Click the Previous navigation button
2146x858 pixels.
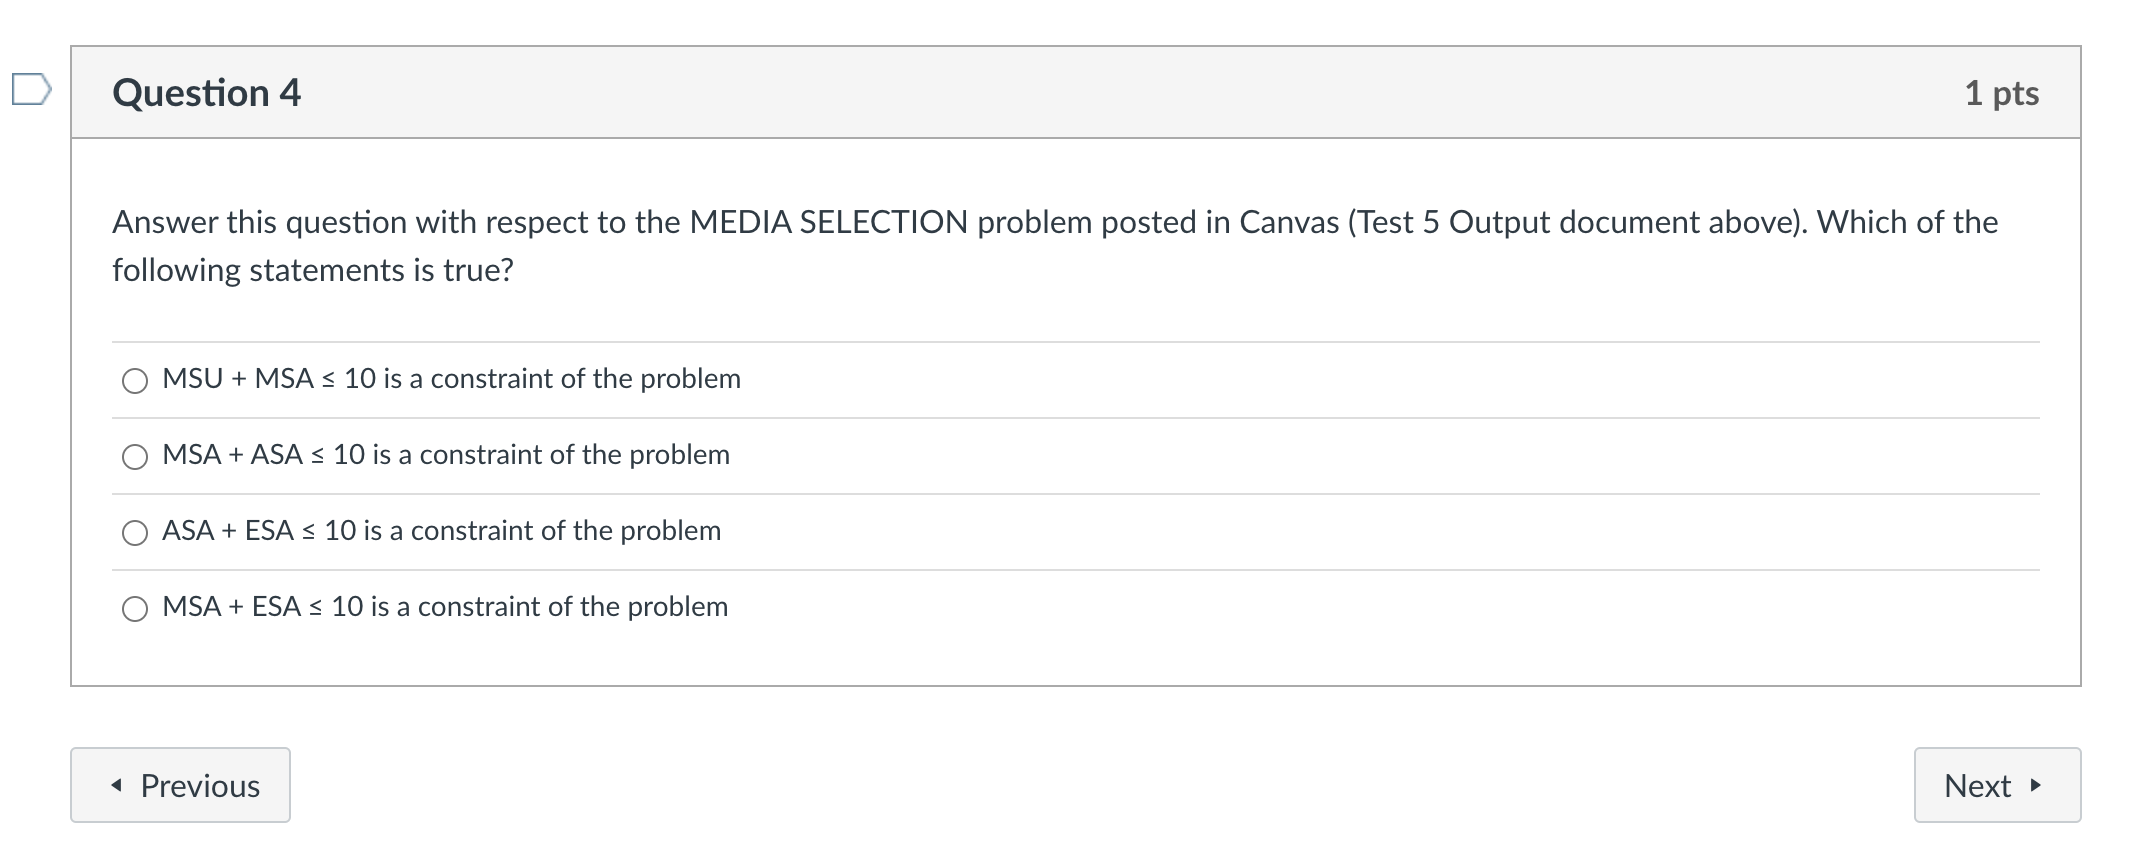click(x=180, y=785)
